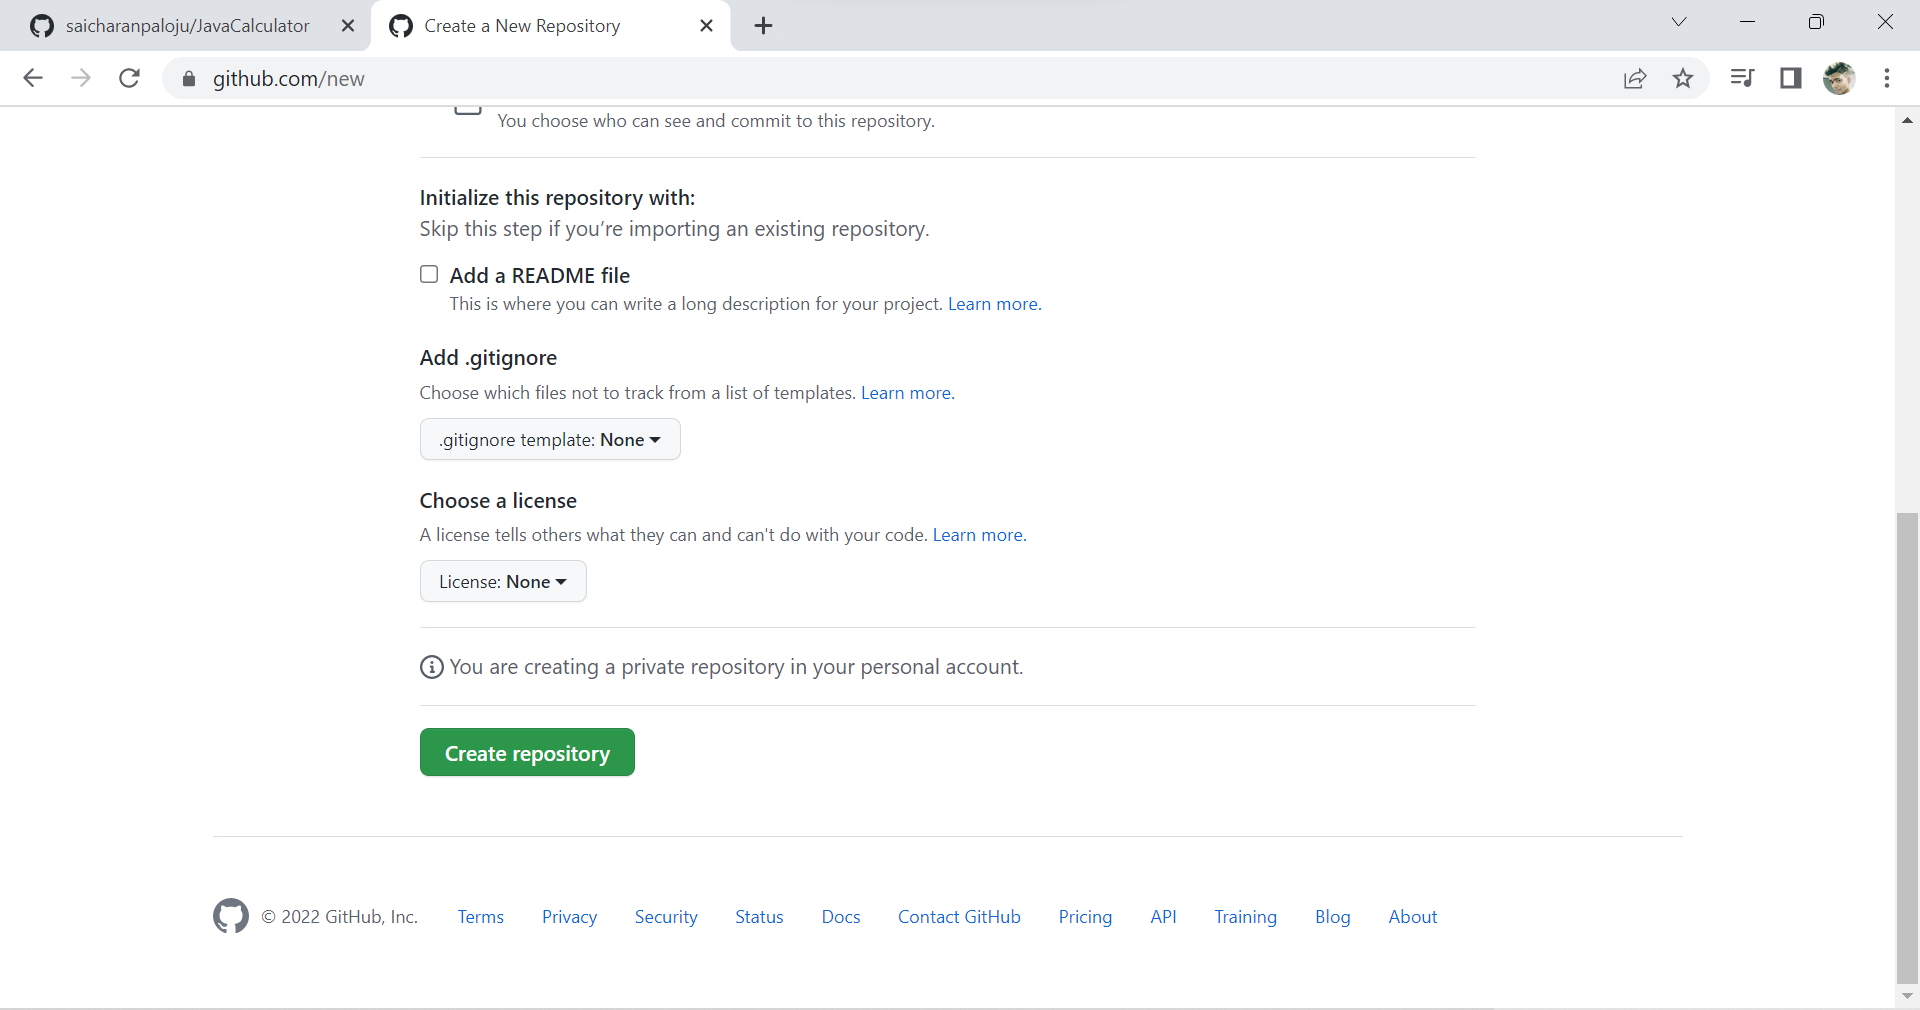The height and width of the screenshot is (1010, 1920).
Task: Open the browser media controls icon
Action: coord(1741,79)
